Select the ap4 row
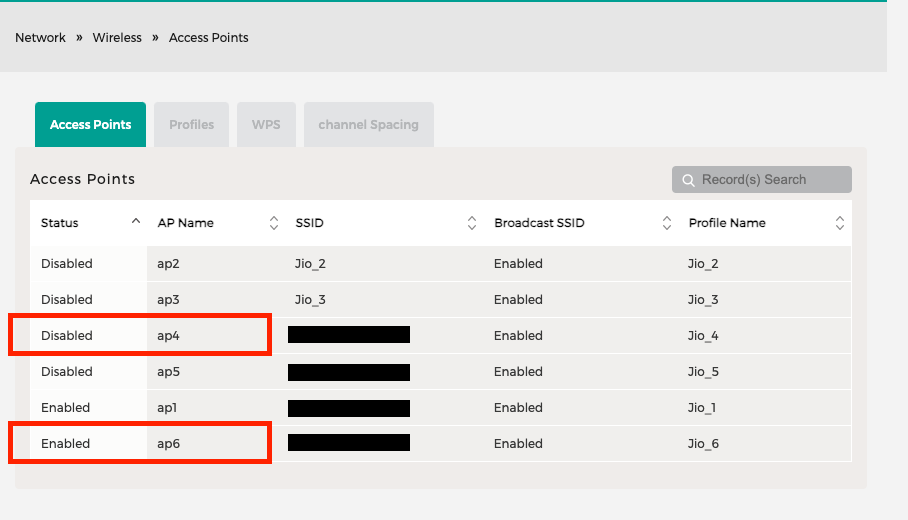Screen dimensions: 908x520 click(x=441, y=335)
